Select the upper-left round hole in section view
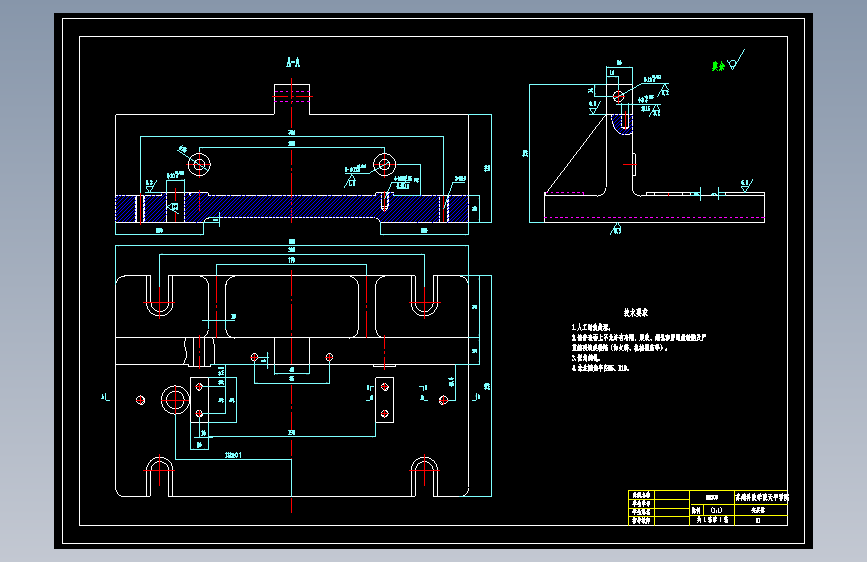Image resolution: width=867 pixels, height=562 pixels. click(199, 164)
